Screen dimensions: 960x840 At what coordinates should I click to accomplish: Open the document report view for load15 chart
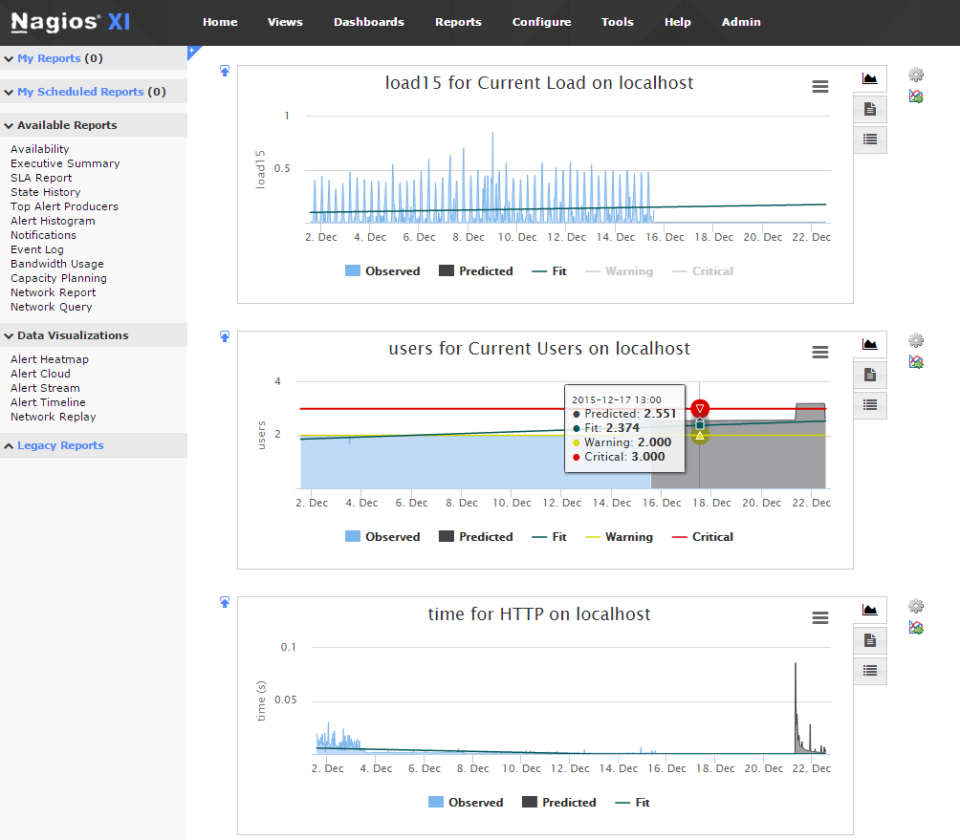(869, 108)
